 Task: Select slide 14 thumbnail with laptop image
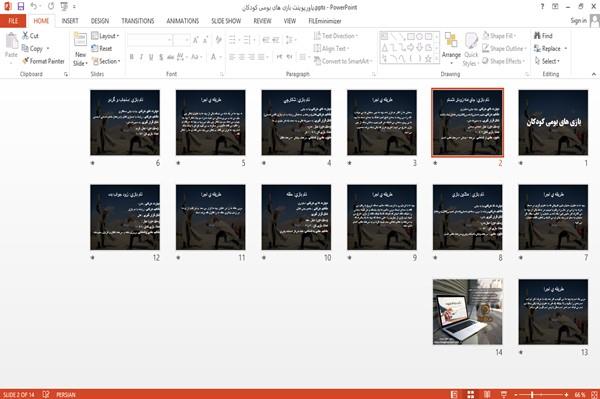(468, 312)
